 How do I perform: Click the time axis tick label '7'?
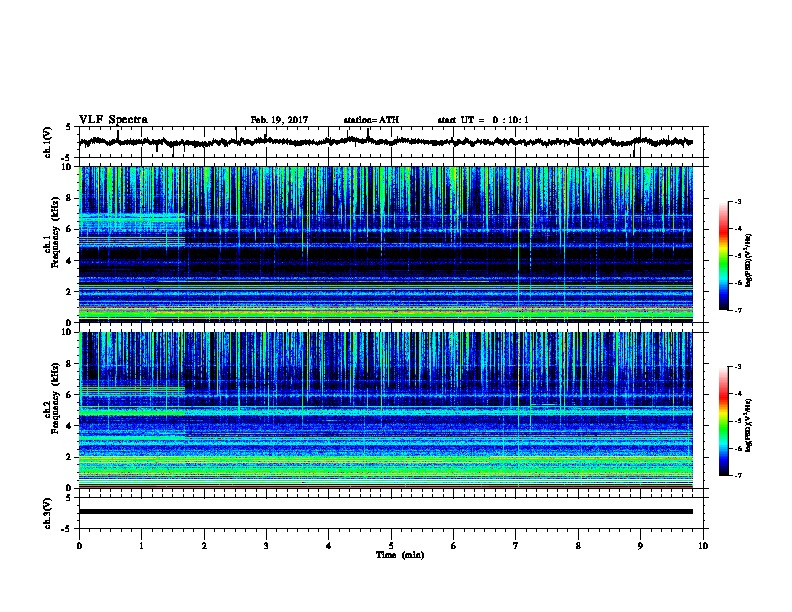516,545
